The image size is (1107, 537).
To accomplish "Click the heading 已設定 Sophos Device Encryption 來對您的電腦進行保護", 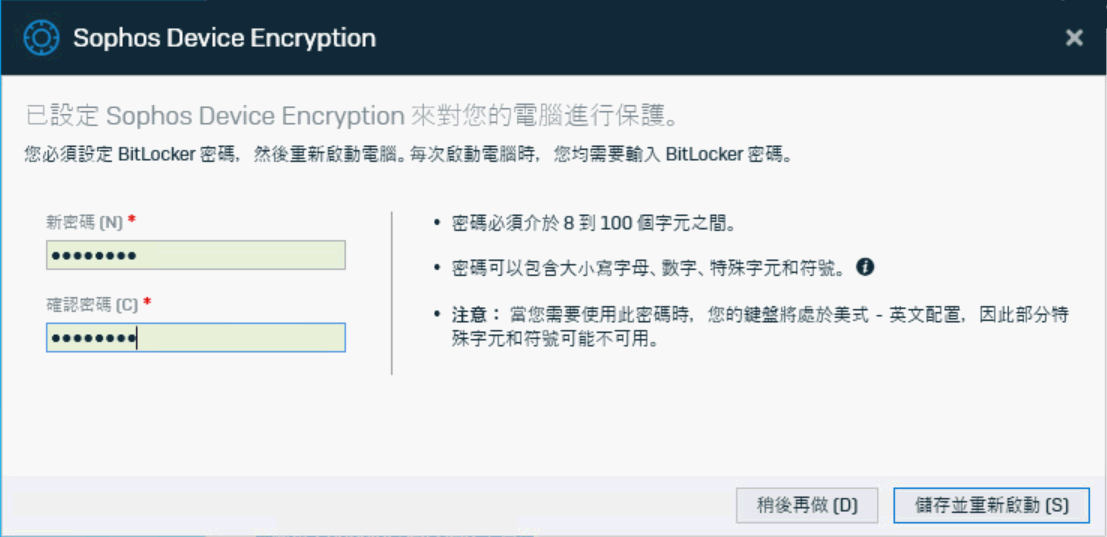I will coord(352,116).
